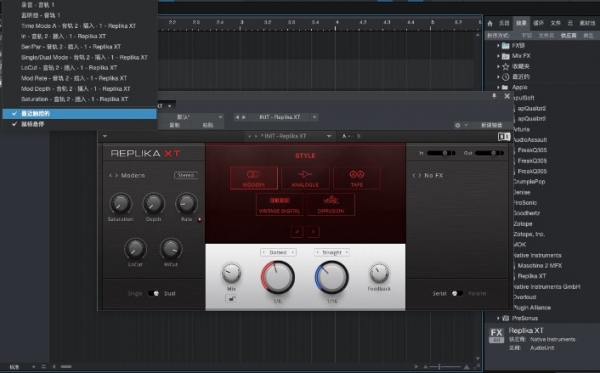Image resolution: width=600 pixels, height=373 pixels.
Task: Click the link lock icon below Mix
Action: click(231, 299)
